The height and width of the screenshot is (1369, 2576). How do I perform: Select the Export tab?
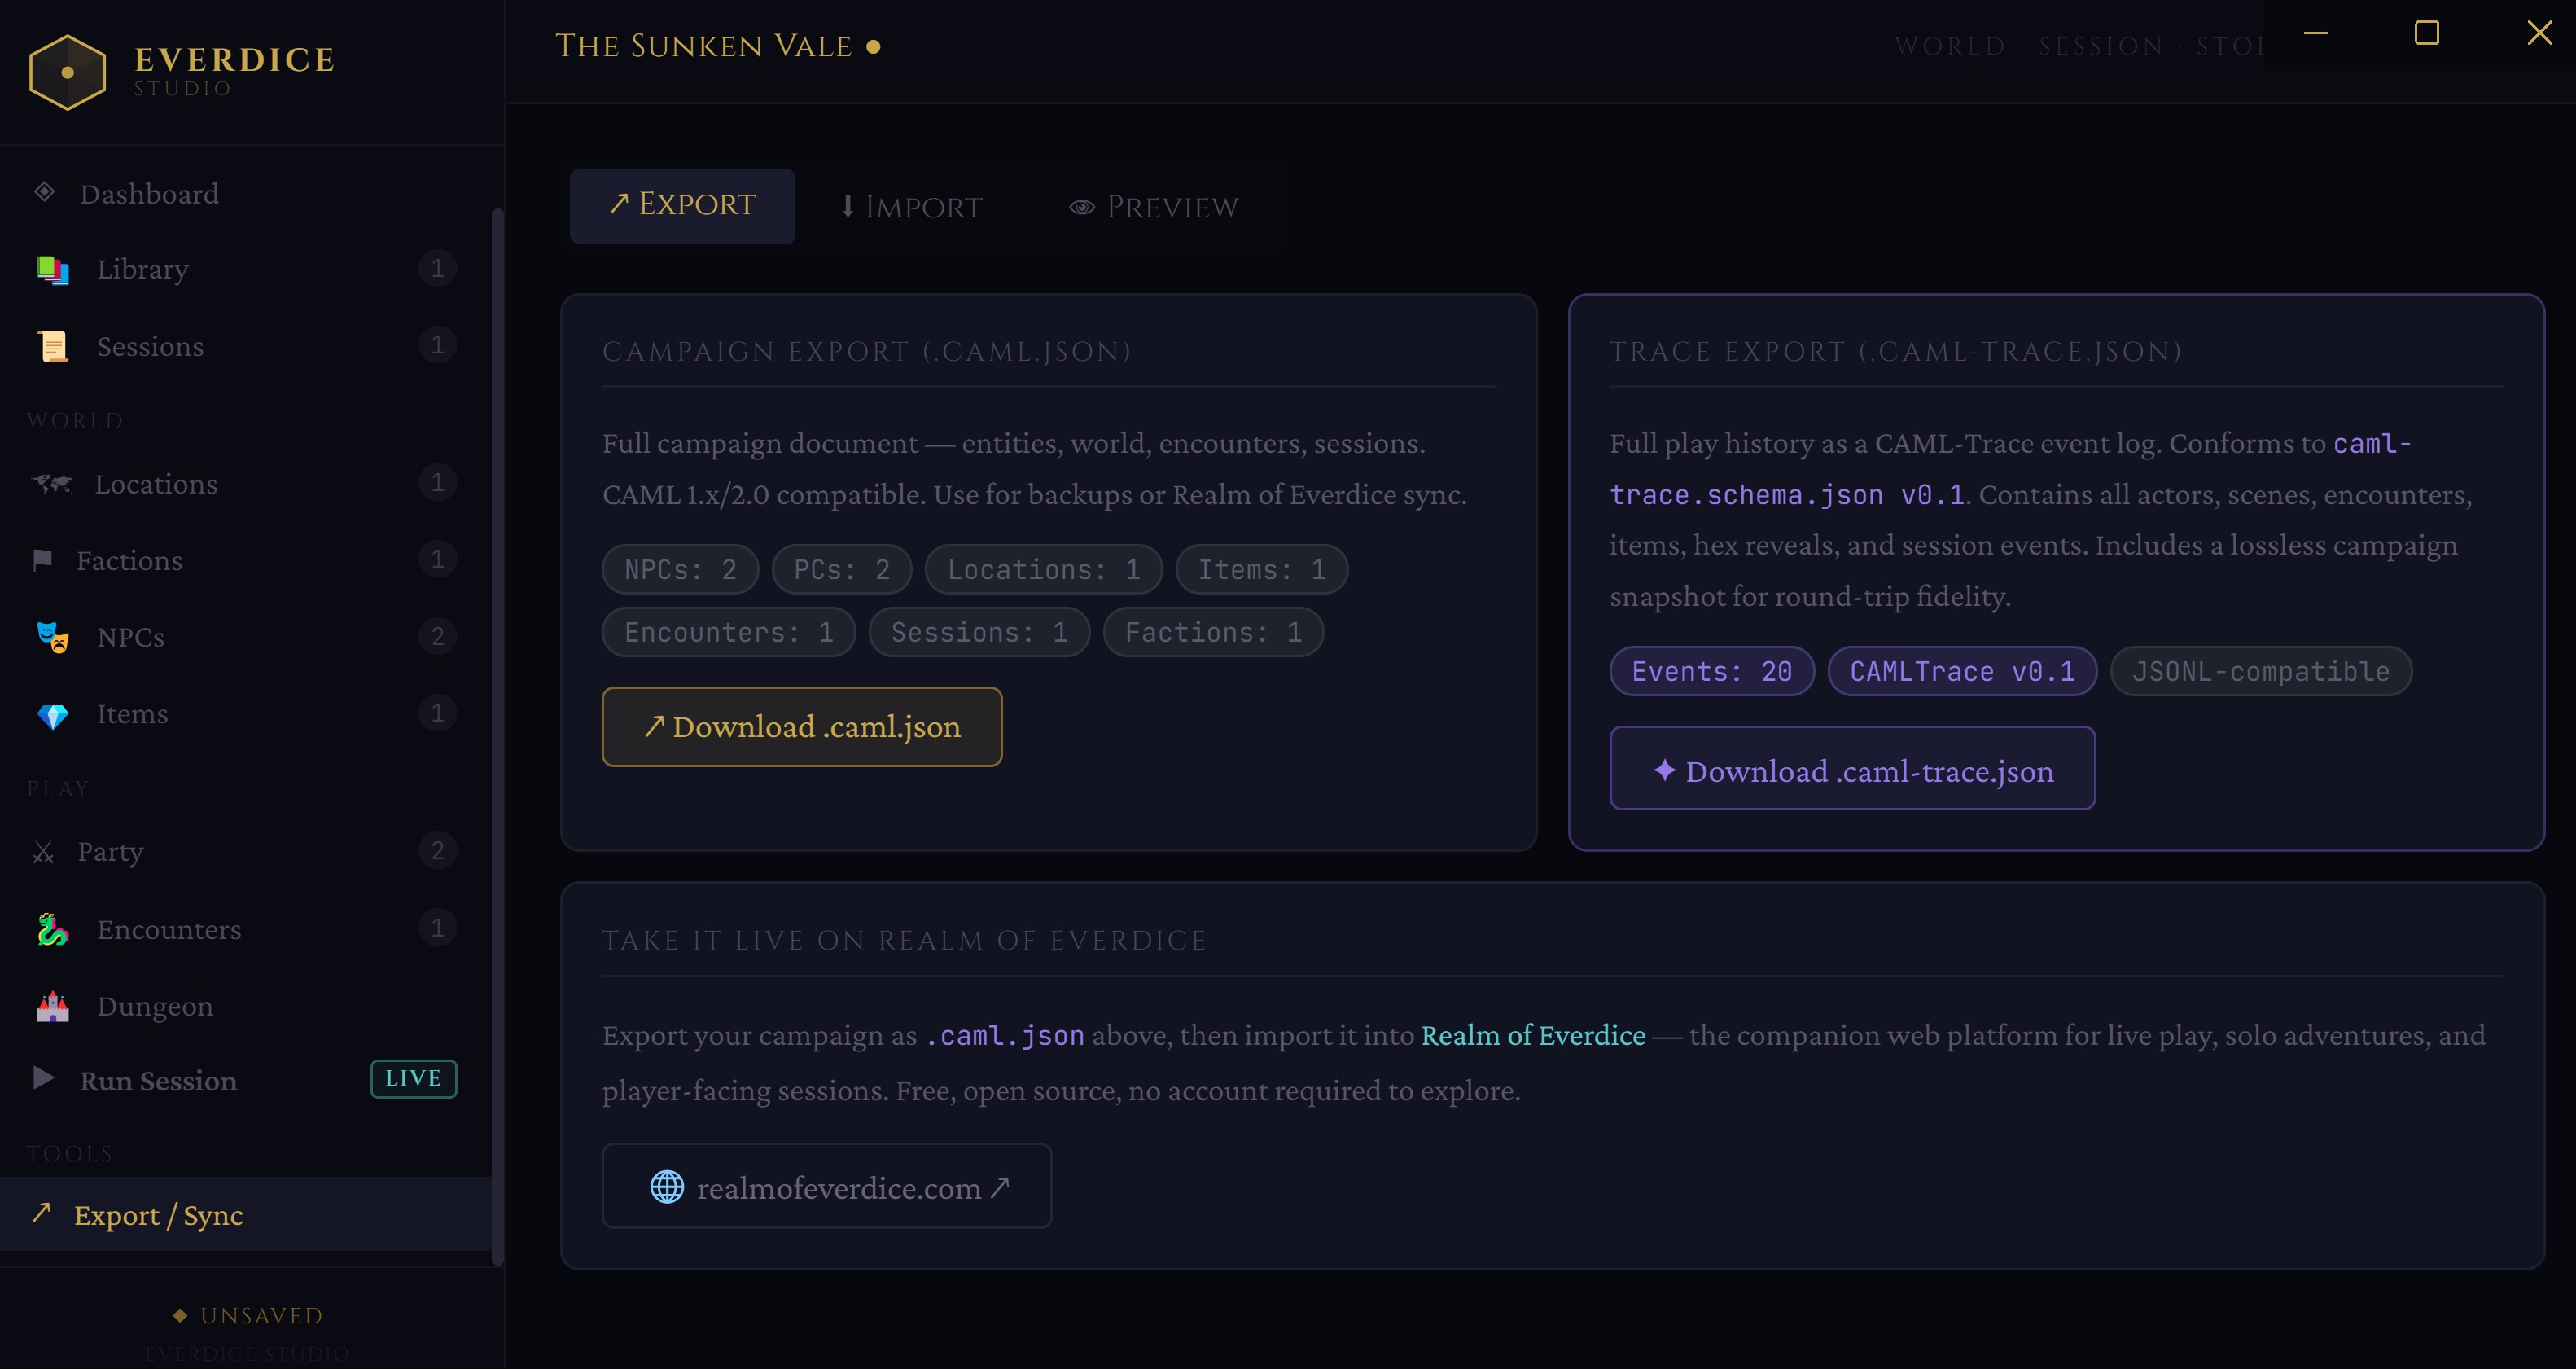tap(682, 206)
